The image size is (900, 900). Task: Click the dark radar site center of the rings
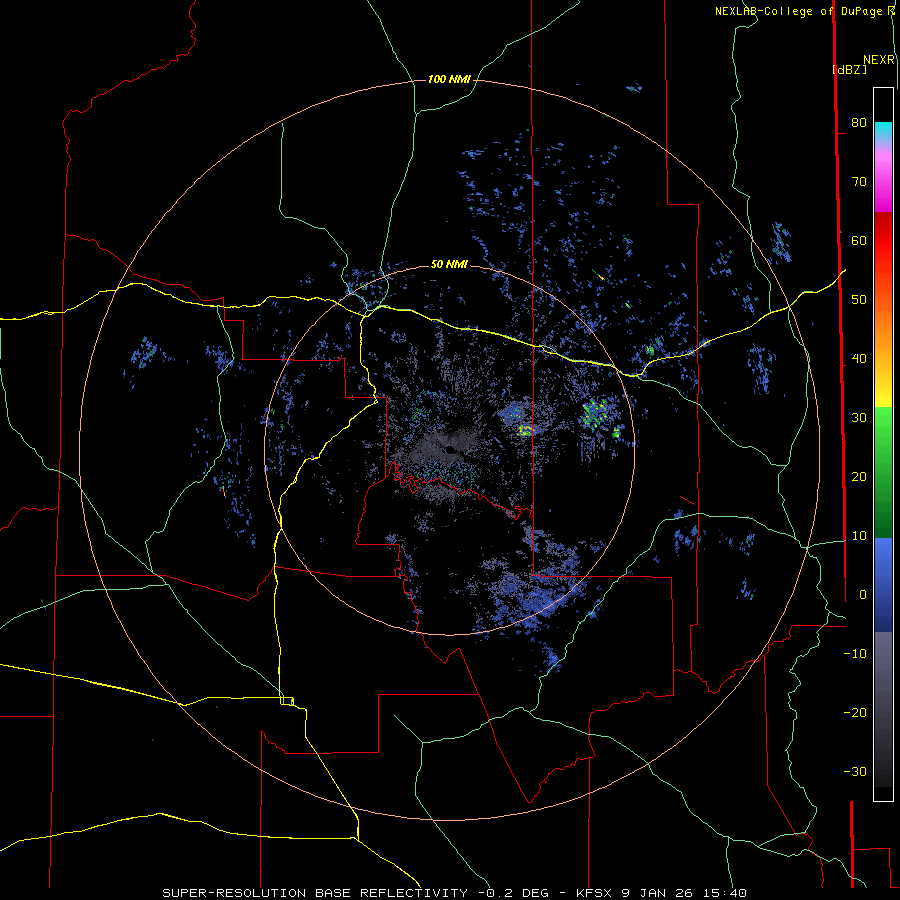(x=449, y=450)
